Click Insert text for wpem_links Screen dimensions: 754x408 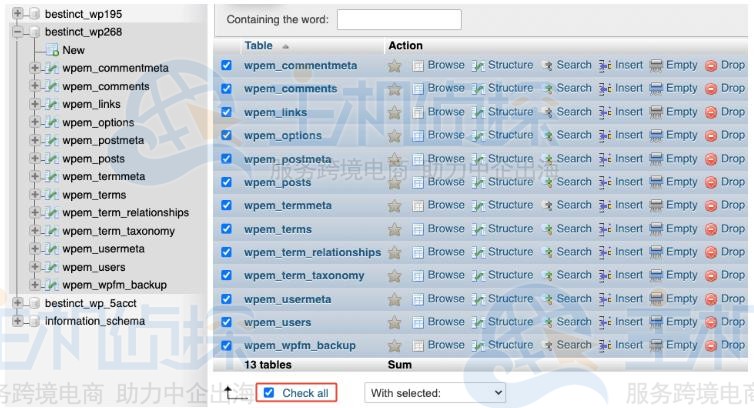click(628, 112)
